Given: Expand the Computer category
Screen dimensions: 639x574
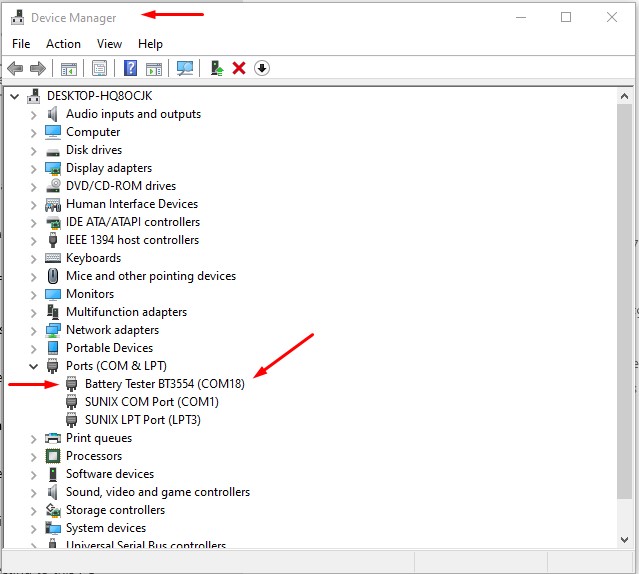Looking at the screenshot, I should point(34,133).
